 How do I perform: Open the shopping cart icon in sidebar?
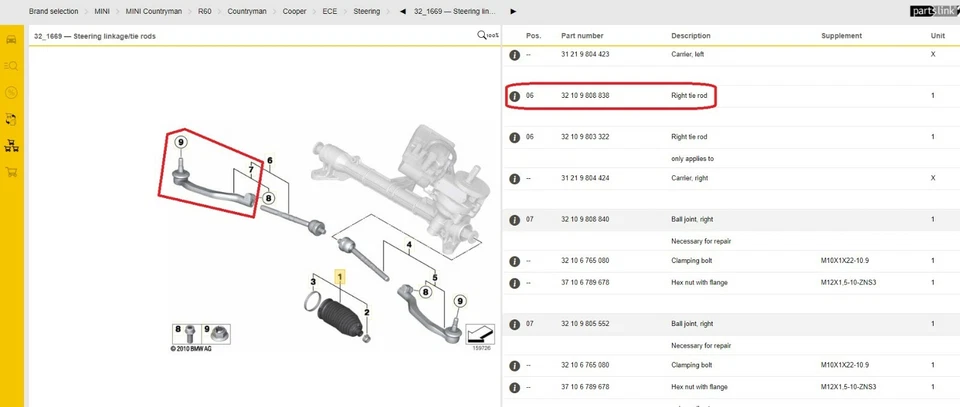pyautogui.click(x=10, y=172)
